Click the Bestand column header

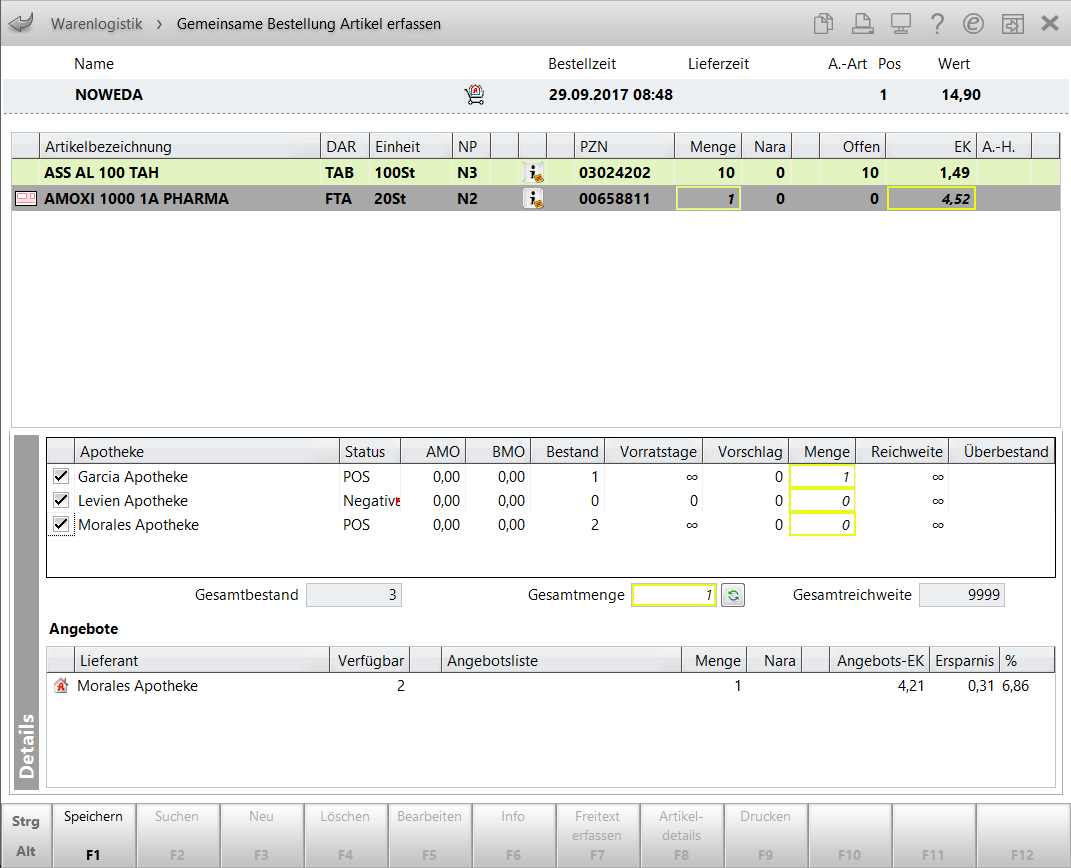point(568,451)
